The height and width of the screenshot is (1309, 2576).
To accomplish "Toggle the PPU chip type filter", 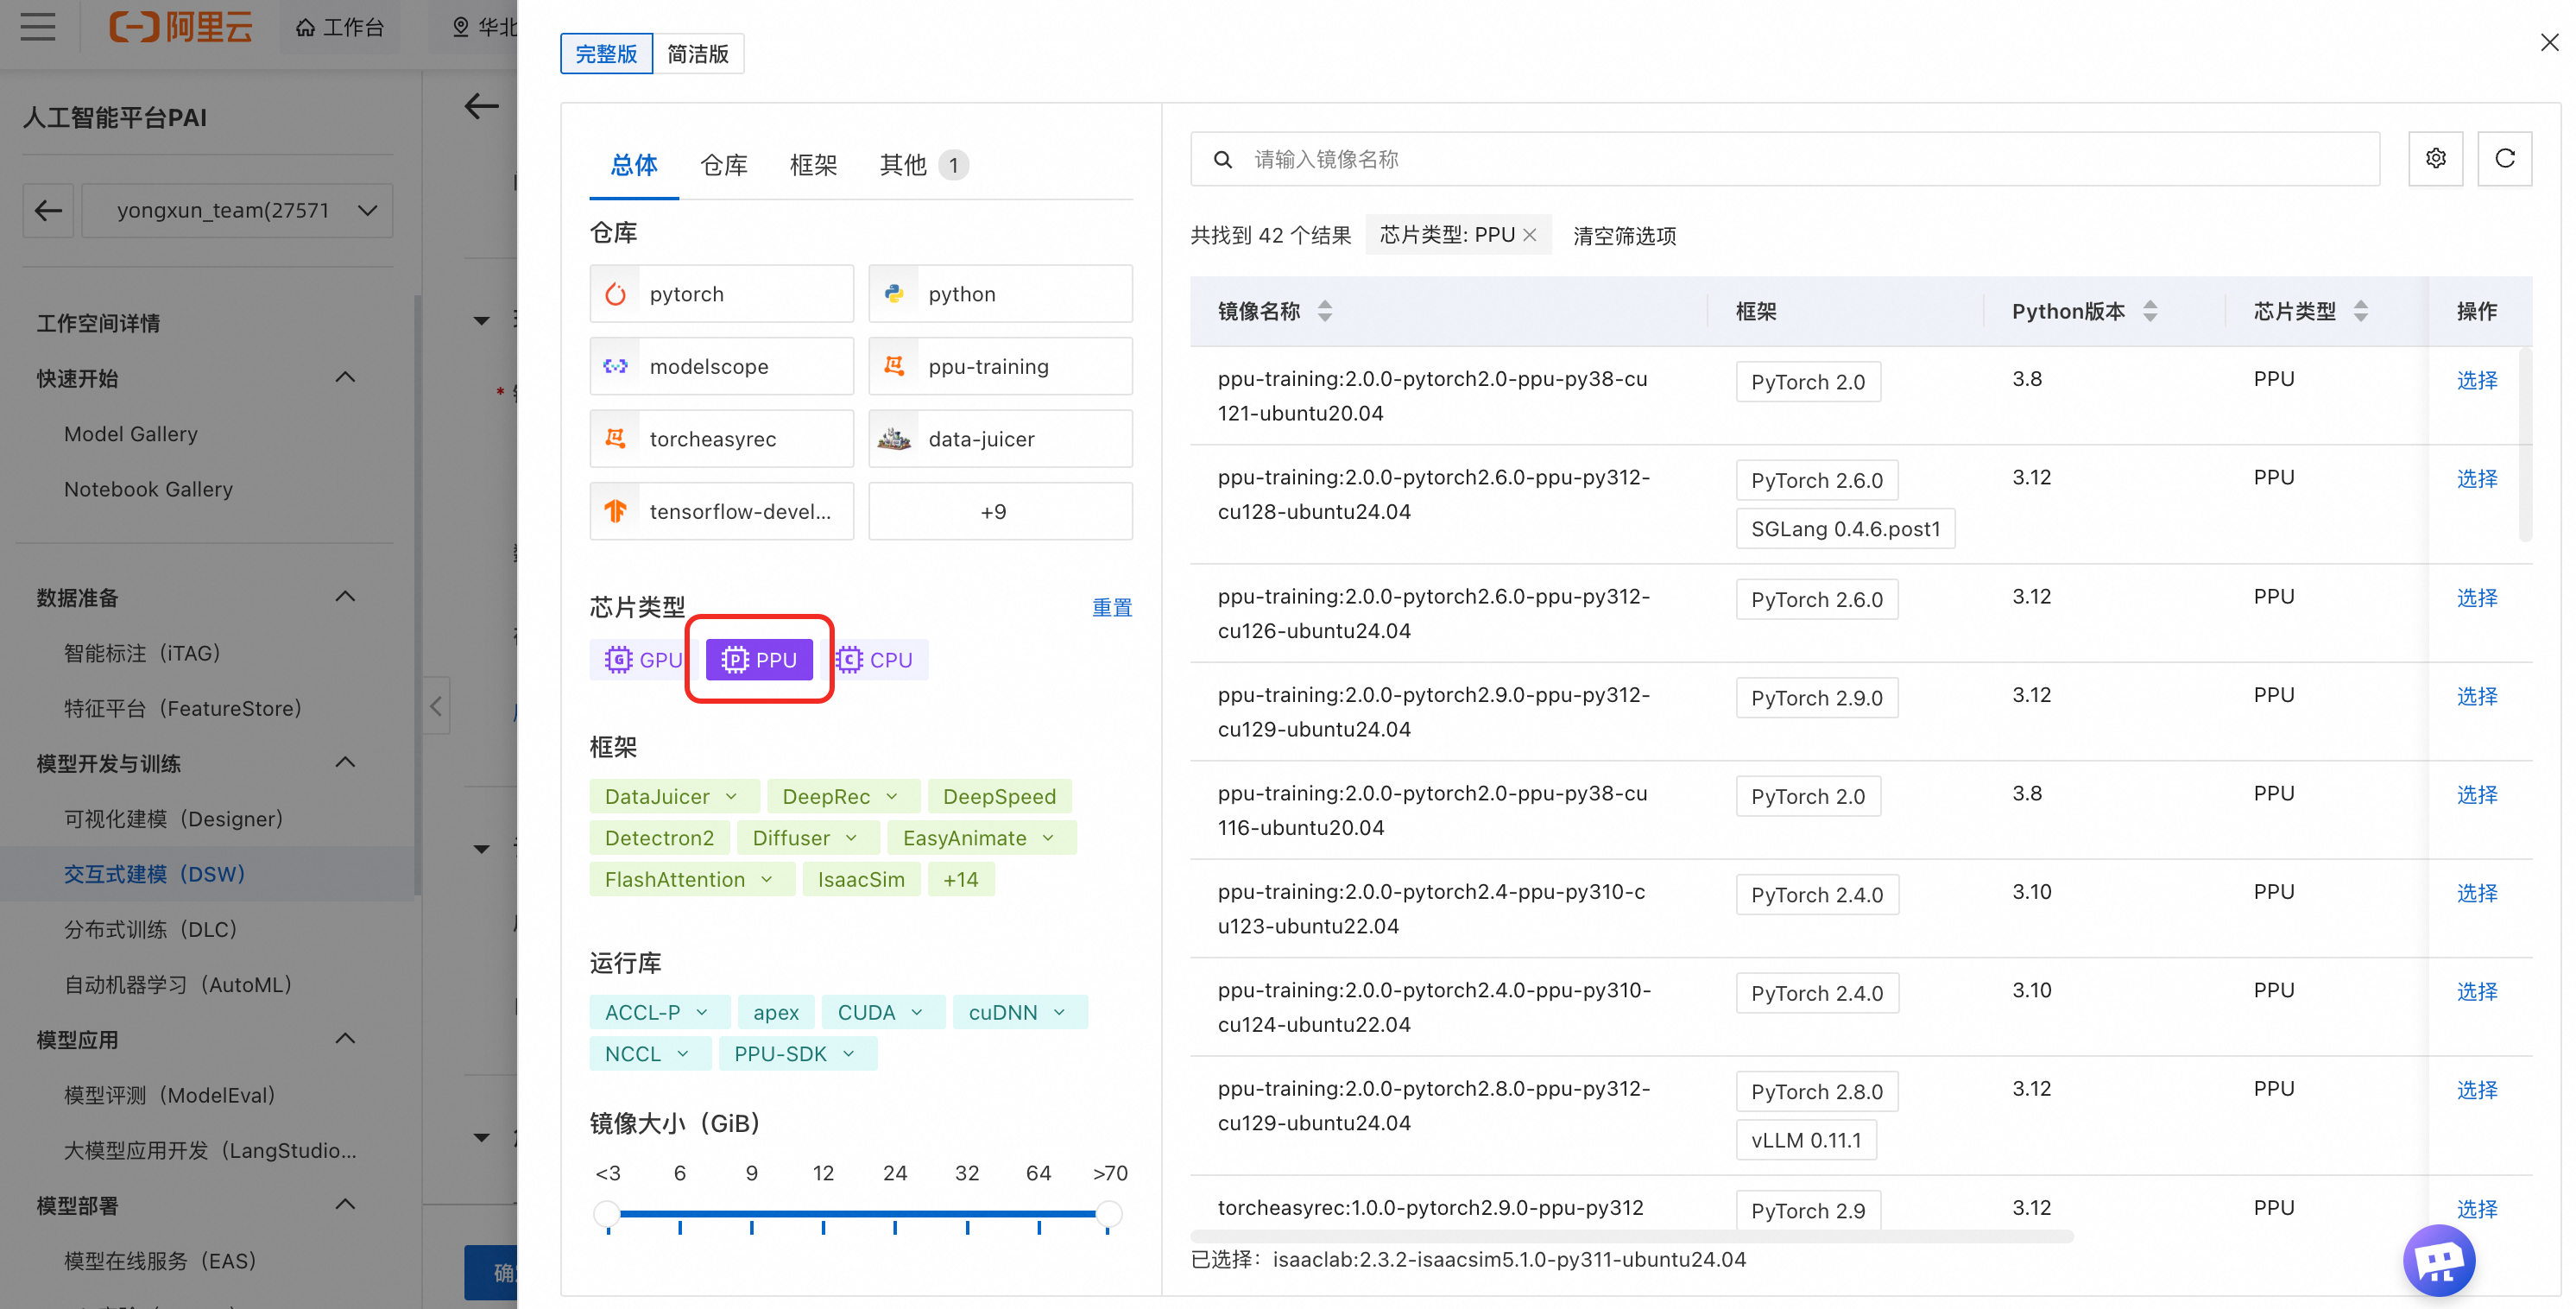I will [759, 660].
